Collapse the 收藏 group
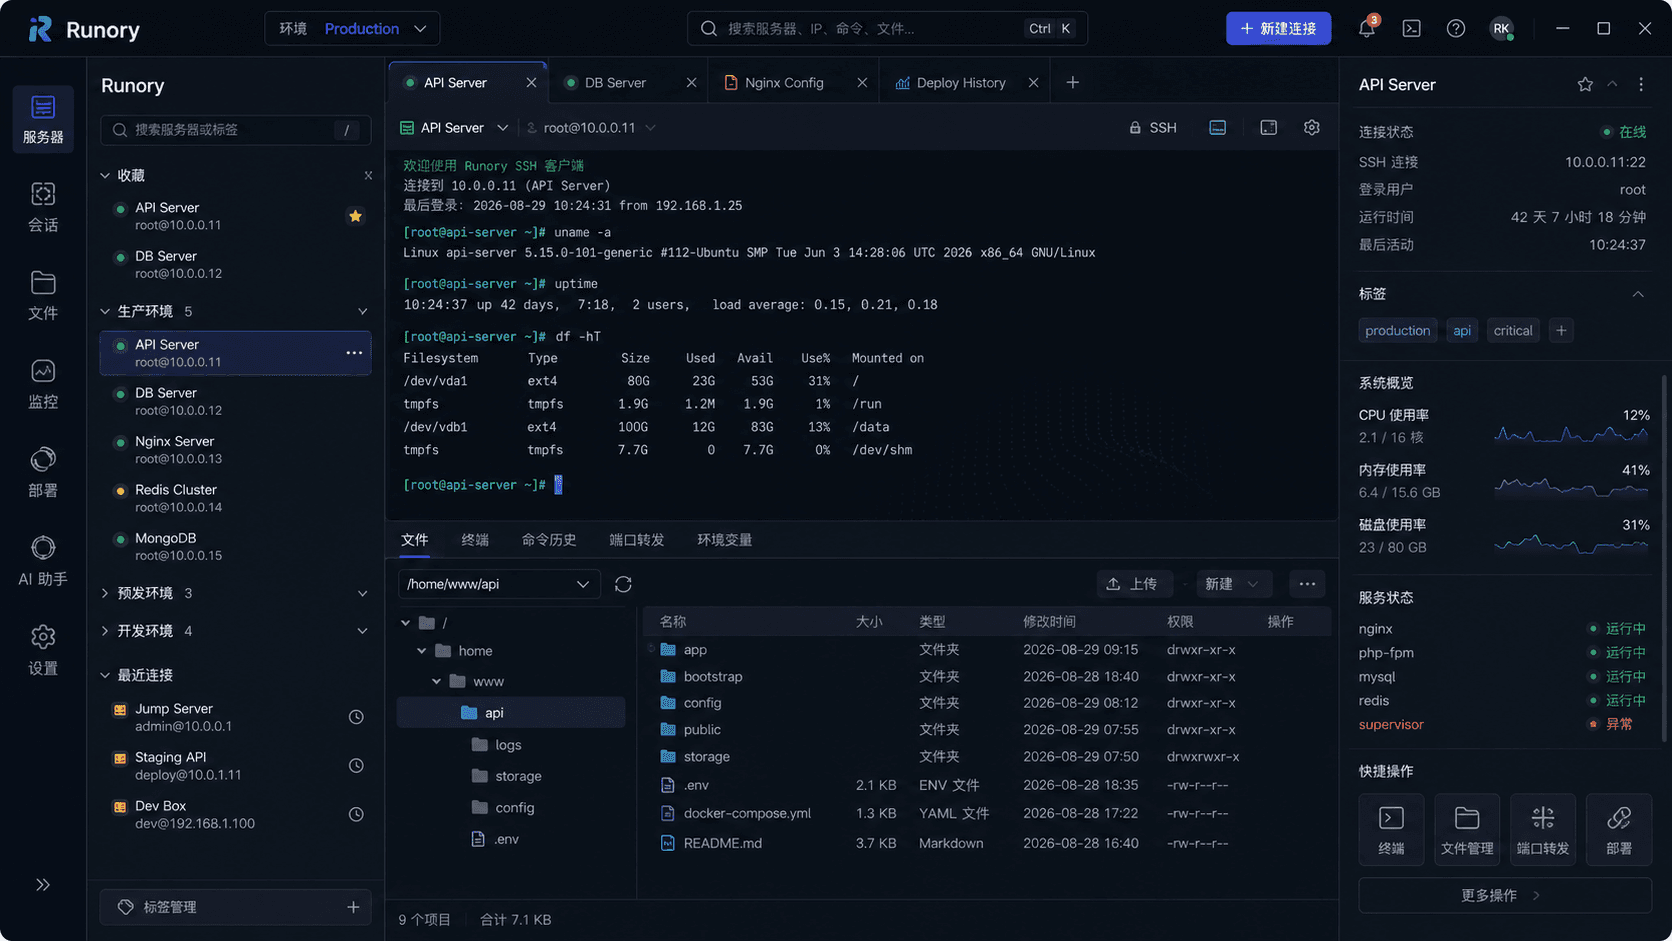This screenshot has height=941, width=1672. coord(105,175)
